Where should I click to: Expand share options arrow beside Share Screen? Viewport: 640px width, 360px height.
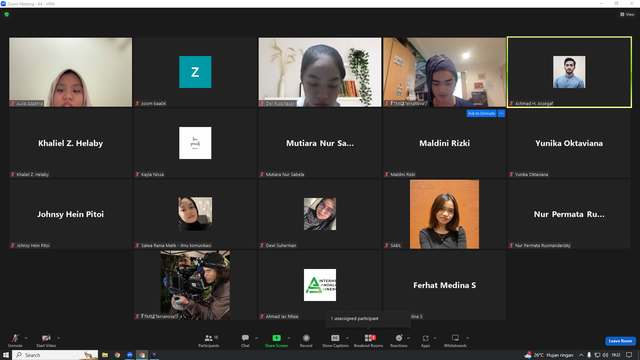click(x=289, y=338)
